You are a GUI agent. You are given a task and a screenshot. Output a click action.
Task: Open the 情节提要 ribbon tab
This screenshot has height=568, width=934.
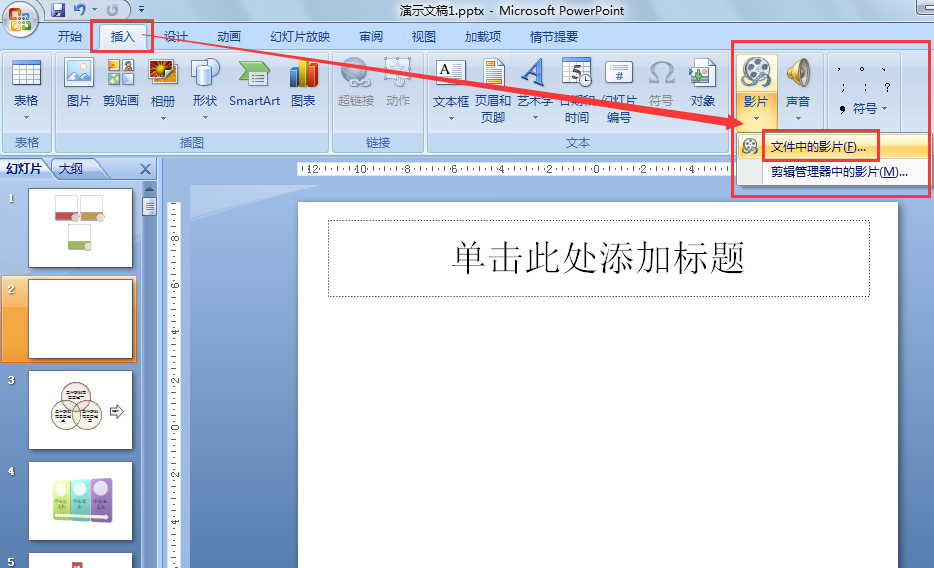coord(553,36)
